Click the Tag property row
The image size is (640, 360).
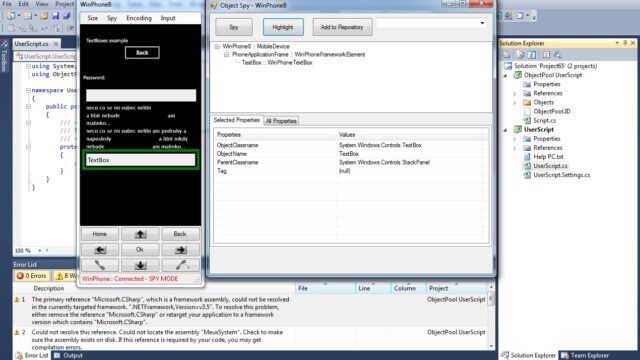pos(351,171)
